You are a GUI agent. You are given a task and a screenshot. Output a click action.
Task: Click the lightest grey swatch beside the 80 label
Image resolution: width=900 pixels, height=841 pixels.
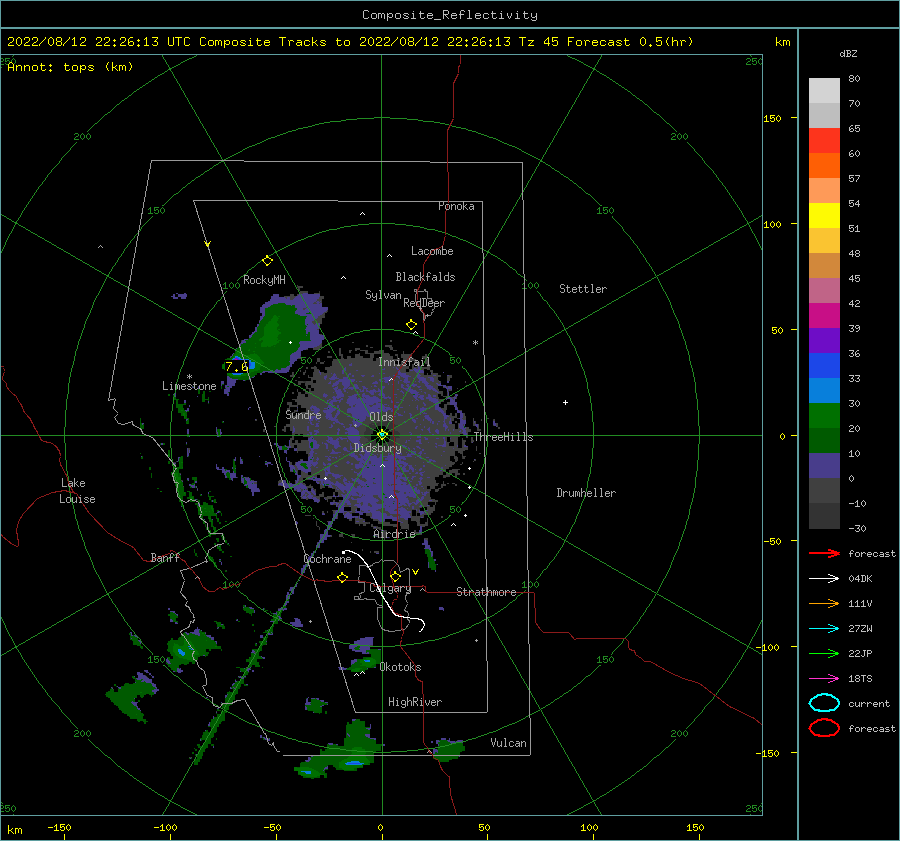point(824,90)
